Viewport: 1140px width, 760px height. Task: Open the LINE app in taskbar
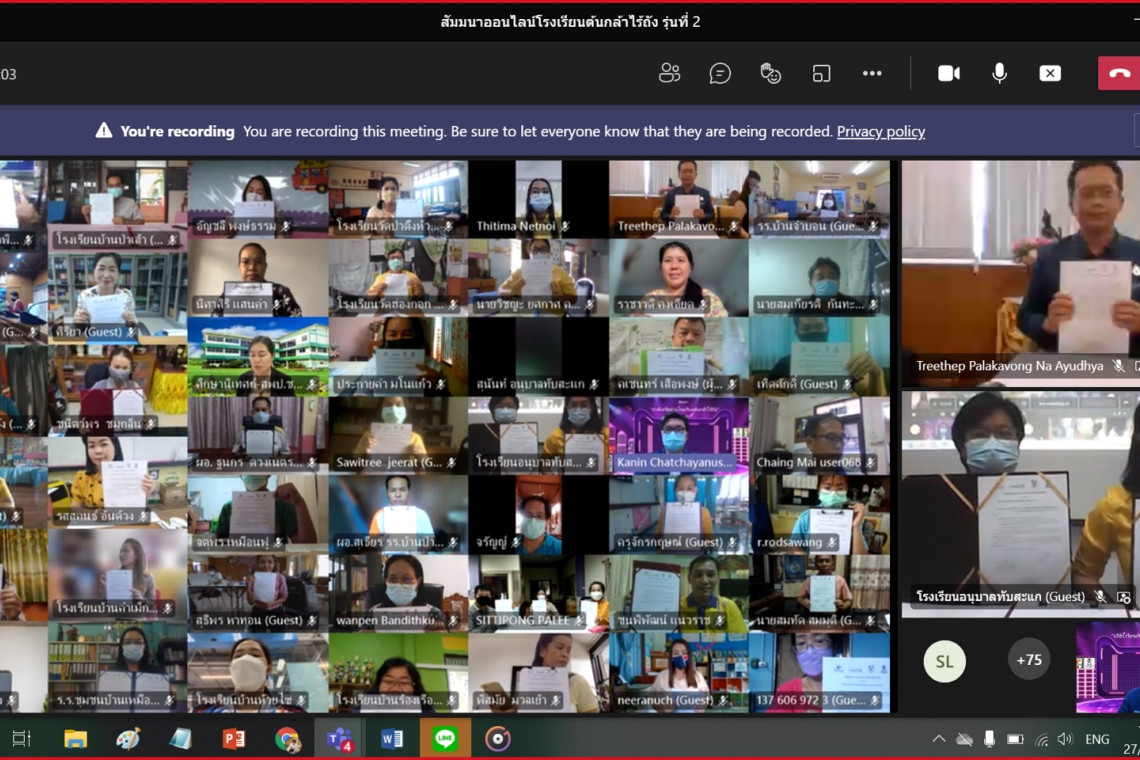(x=445, y=739)
